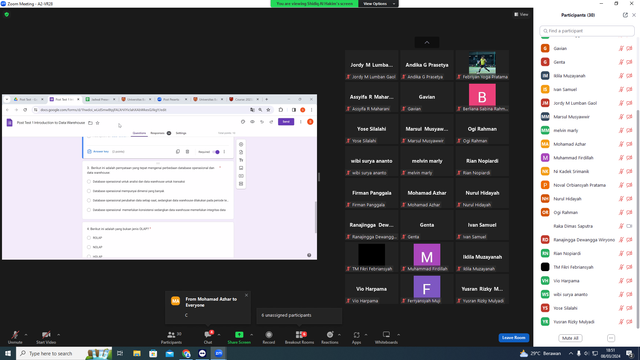This screenshot has width=640, height=360.
Task: Star the Post Test form title
Action: click(x=98, y=122)
